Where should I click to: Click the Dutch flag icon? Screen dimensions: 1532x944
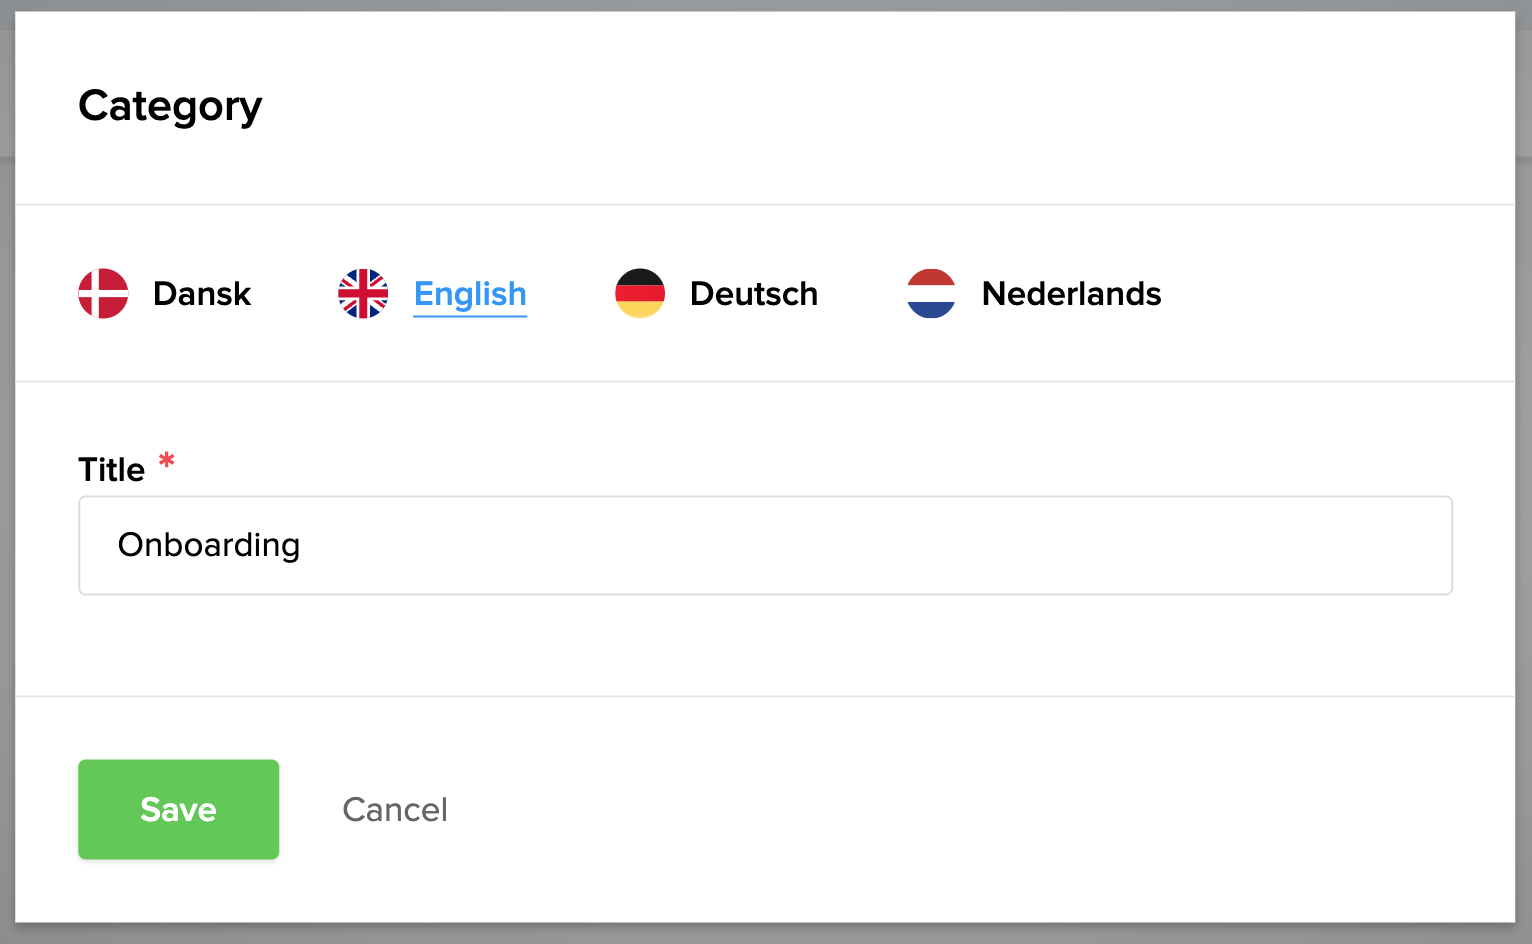point(930,293)
